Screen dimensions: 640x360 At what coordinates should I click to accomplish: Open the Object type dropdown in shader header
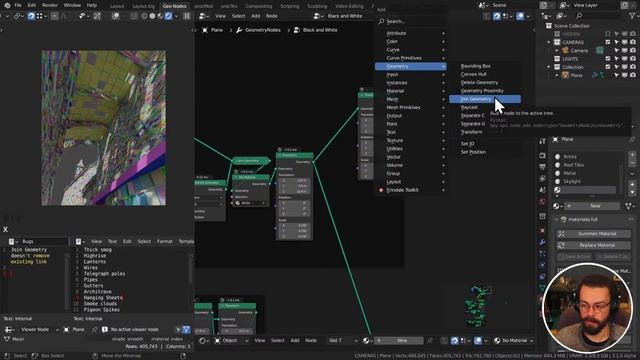[231, 340]
